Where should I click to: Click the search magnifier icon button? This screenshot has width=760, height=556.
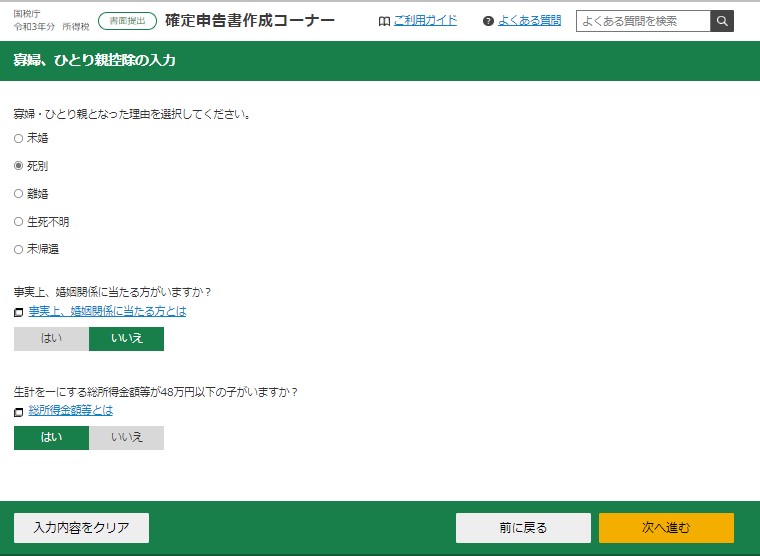pyautogui.click(x=722, y=21)
